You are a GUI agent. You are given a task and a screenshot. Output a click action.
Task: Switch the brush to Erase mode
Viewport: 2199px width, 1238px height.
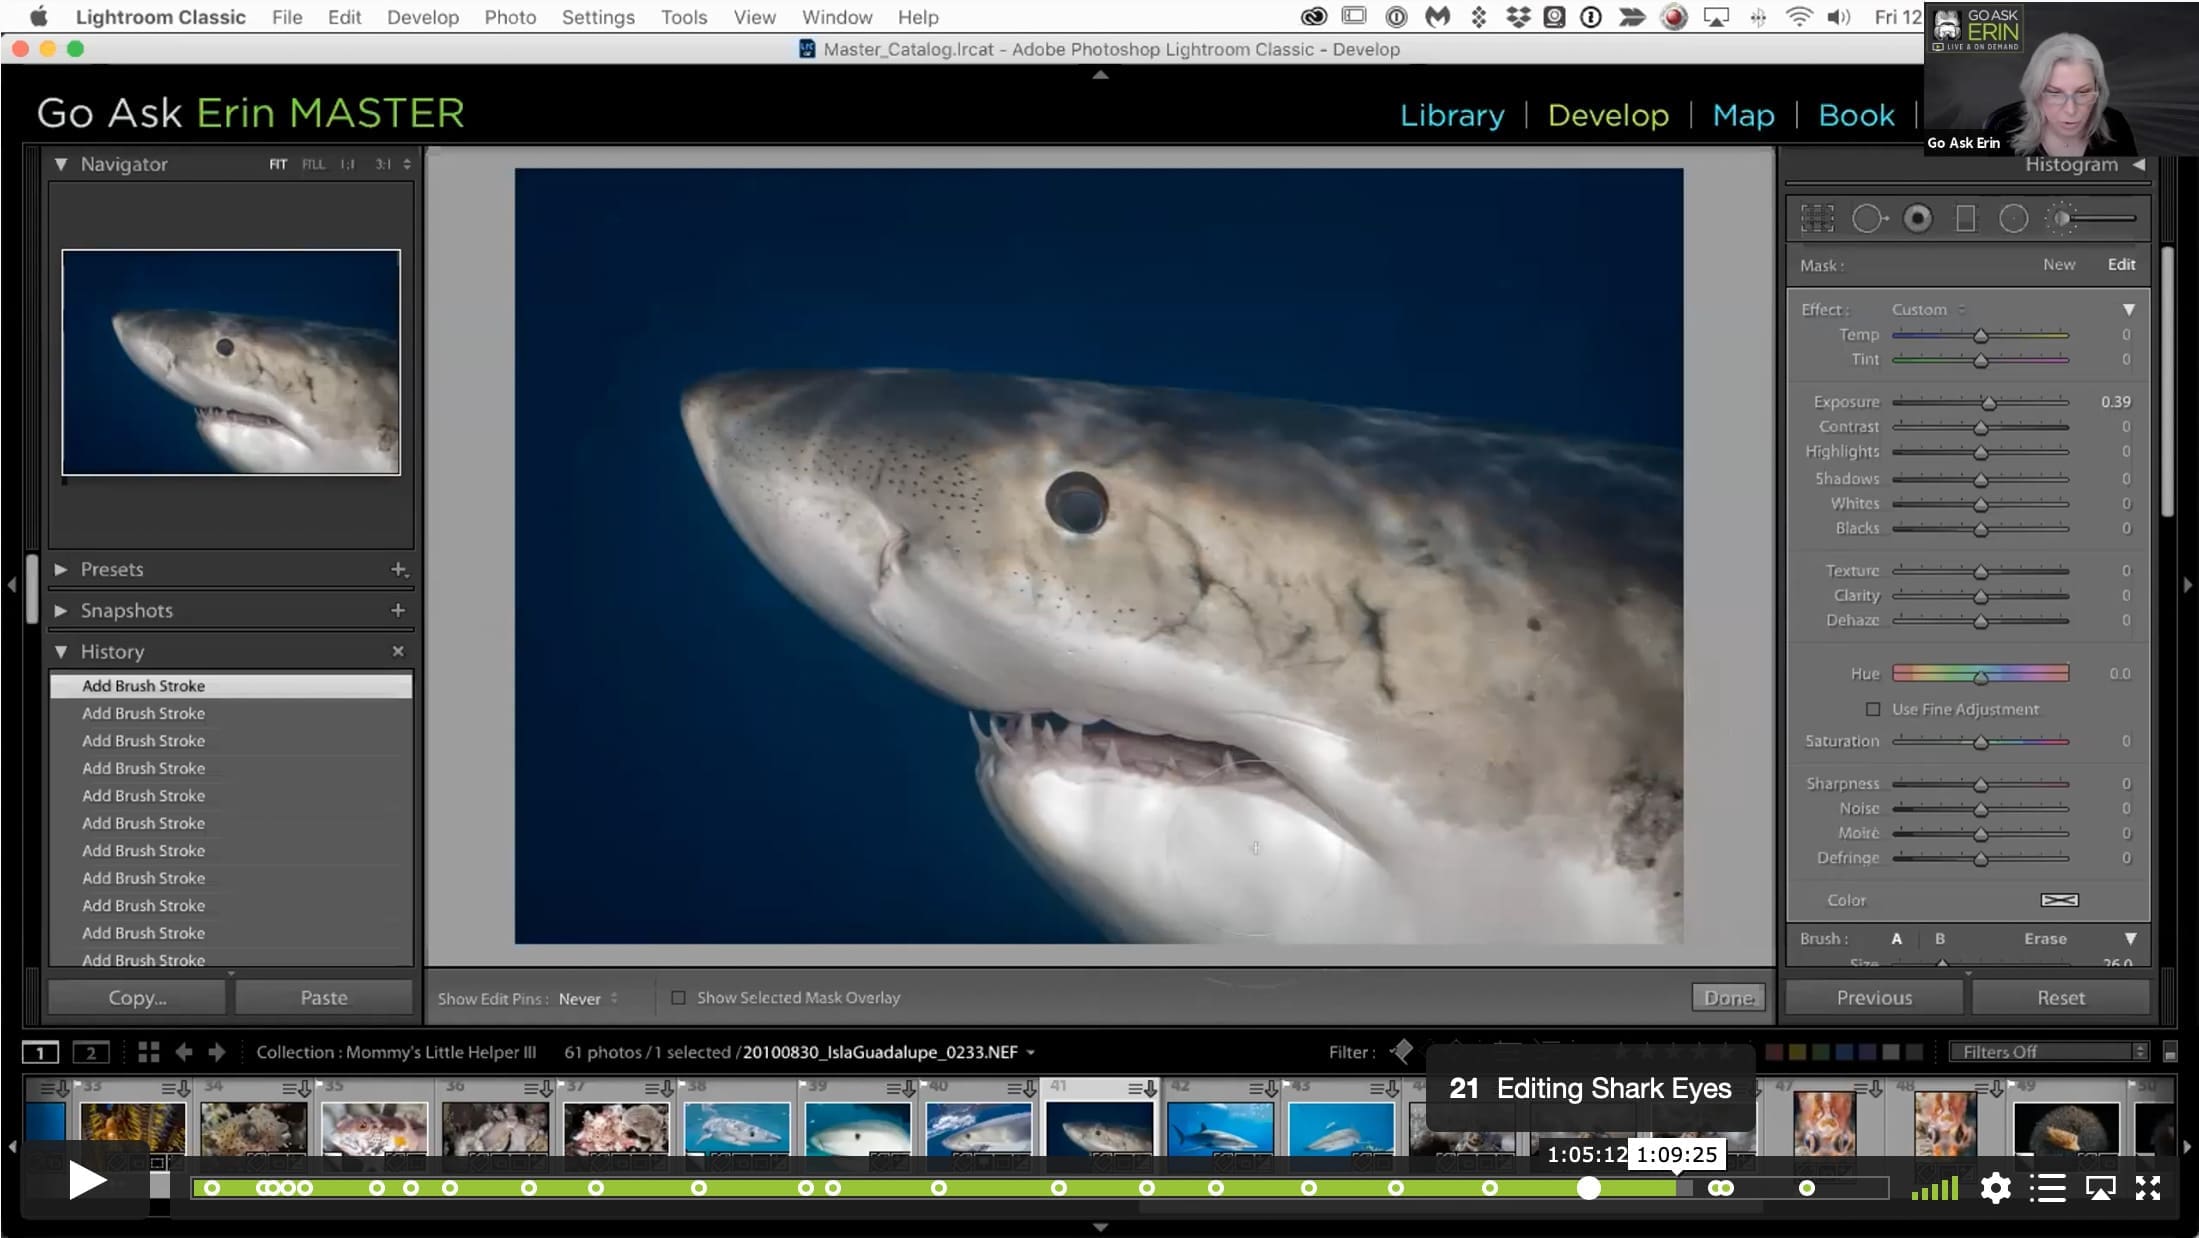tap(2045, 939)
